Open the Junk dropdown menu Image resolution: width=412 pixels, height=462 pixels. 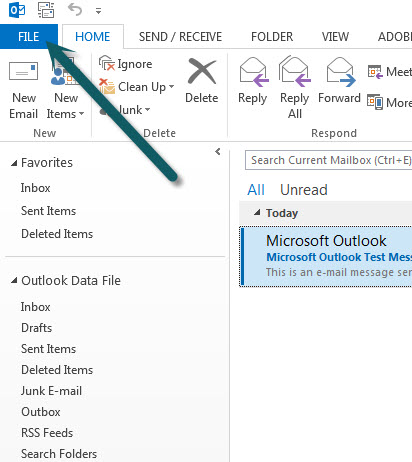[x=125, y=110]
